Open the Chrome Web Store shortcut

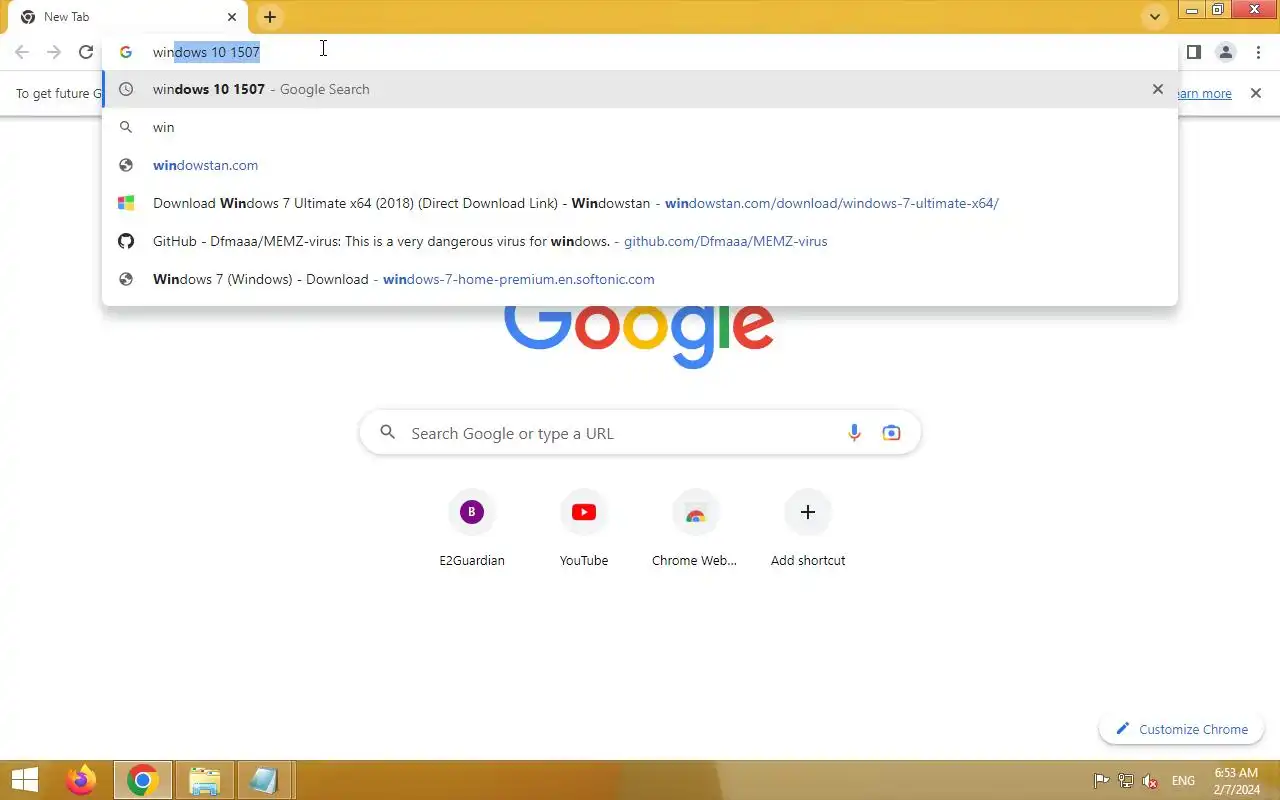point(695,530)
